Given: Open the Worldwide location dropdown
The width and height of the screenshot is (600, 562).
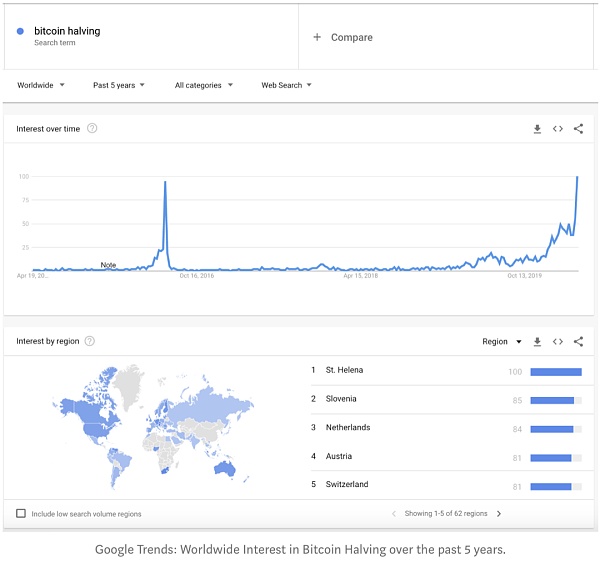Looking at the screenshot, I should [x=41, y=85].
